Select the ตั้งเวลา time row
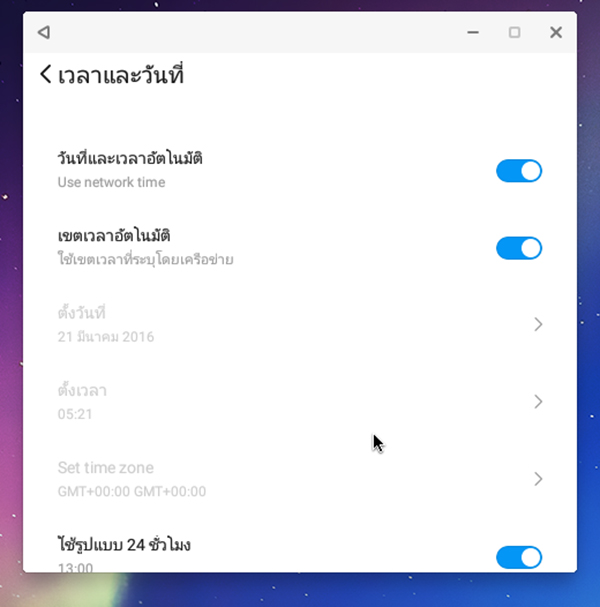600x607 pixels. coord(300,402)
